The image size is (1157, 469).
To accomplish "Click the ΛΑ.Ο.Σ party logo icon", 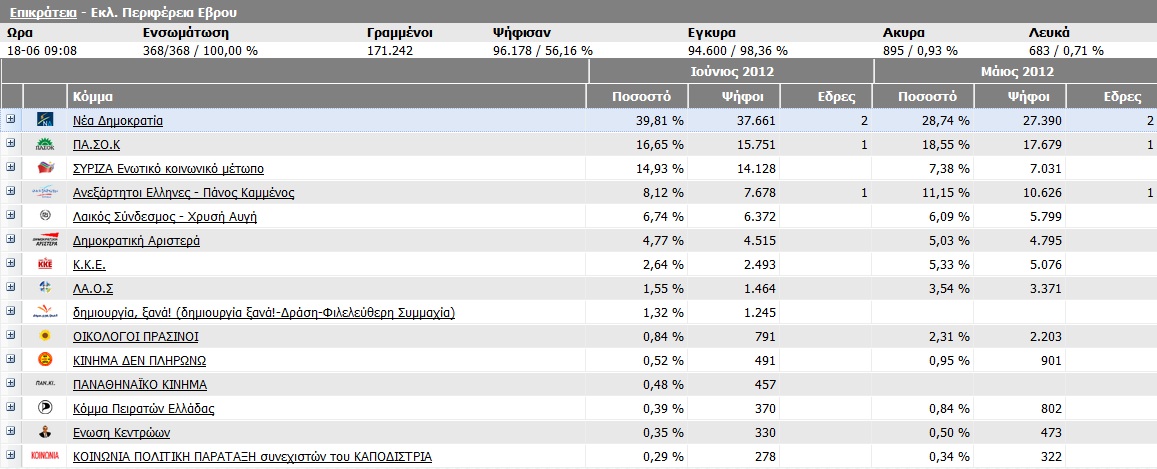I will coord(44,288).
